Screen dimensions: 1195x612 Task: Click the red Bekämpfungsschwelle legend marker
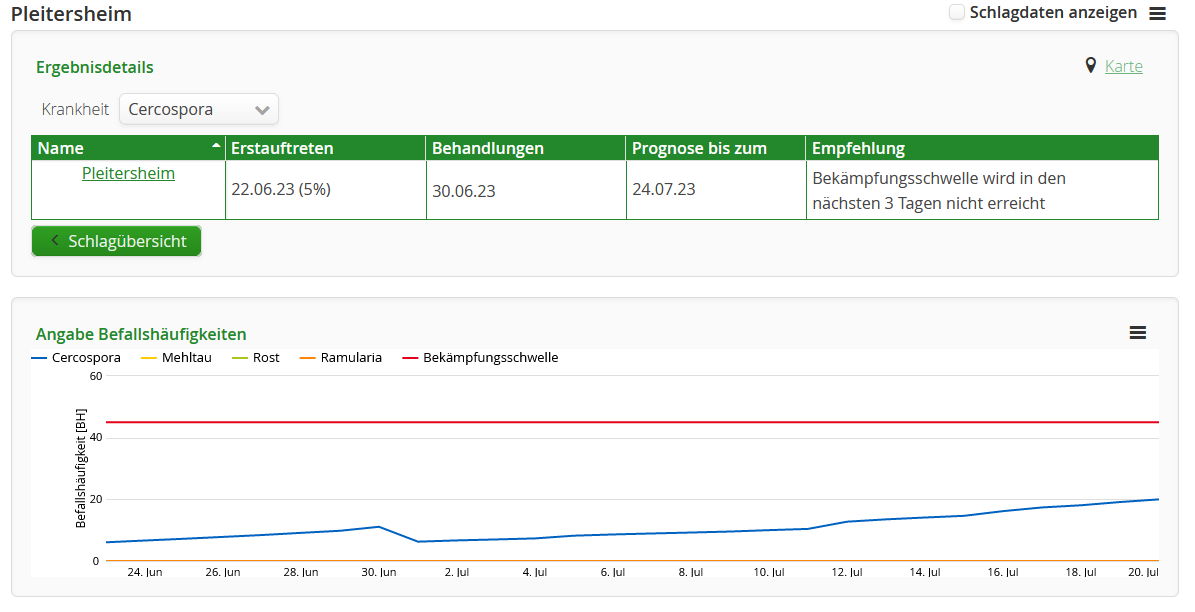point(409,357)
